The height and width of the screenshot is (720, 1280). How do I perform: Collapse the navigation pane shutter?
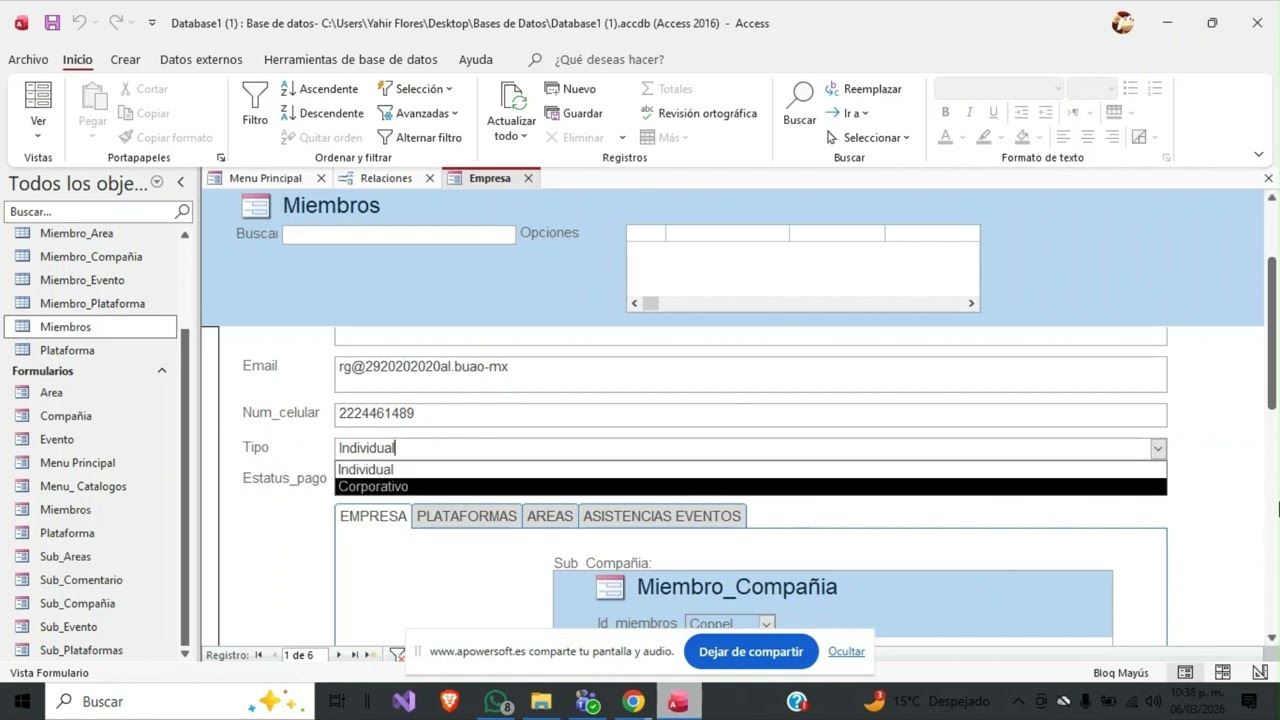tap(181, 182)
